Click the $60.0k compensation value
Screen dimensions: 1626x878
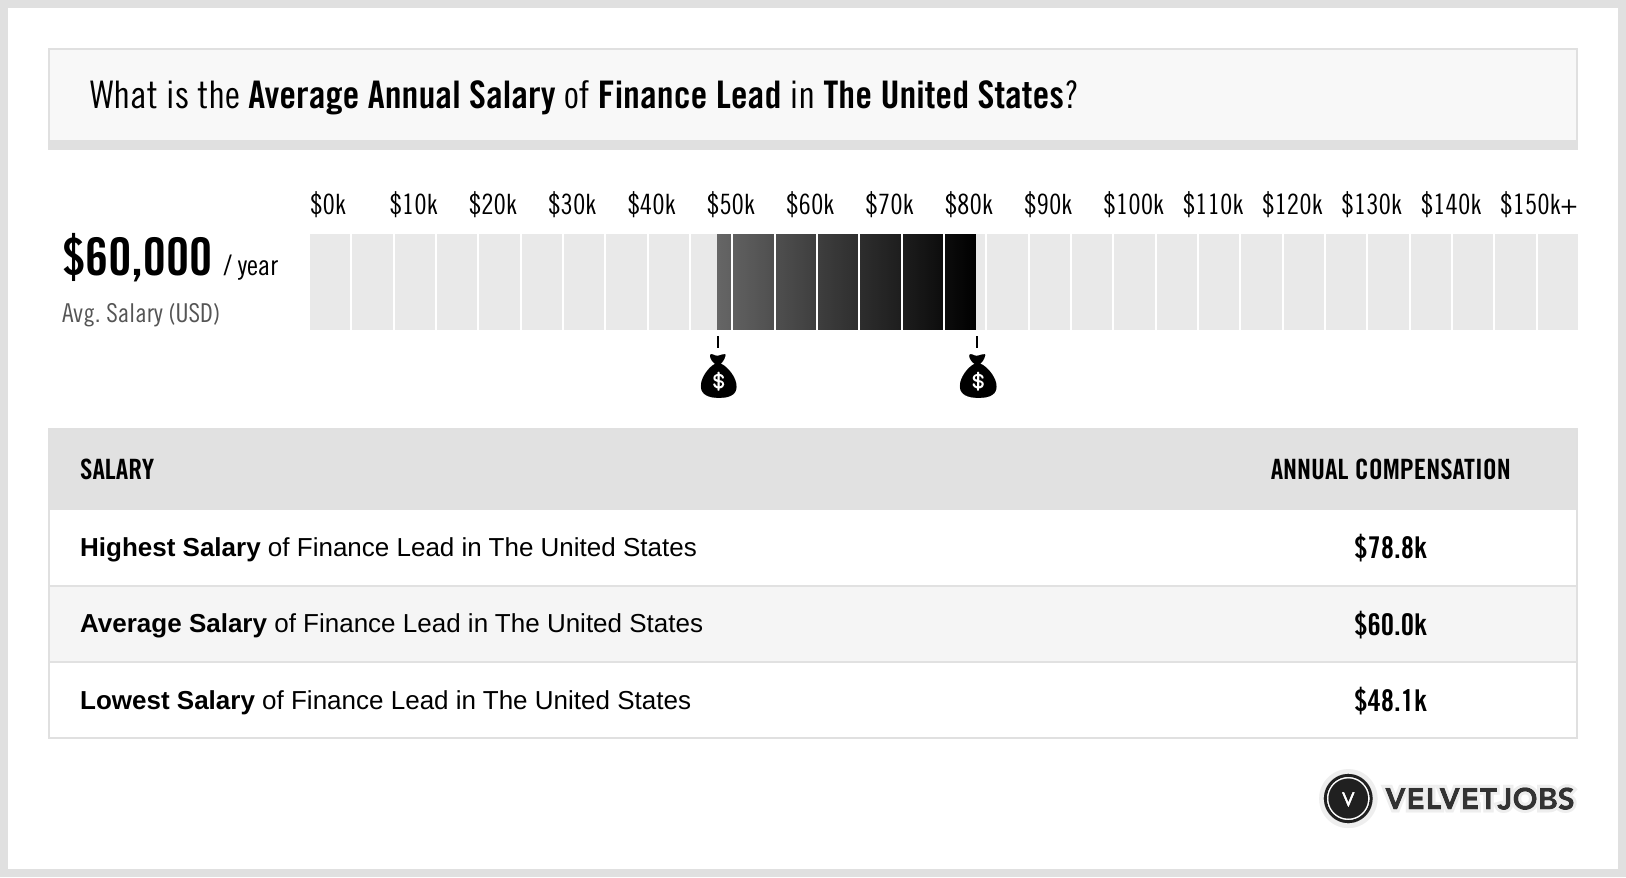point(1390,624)
